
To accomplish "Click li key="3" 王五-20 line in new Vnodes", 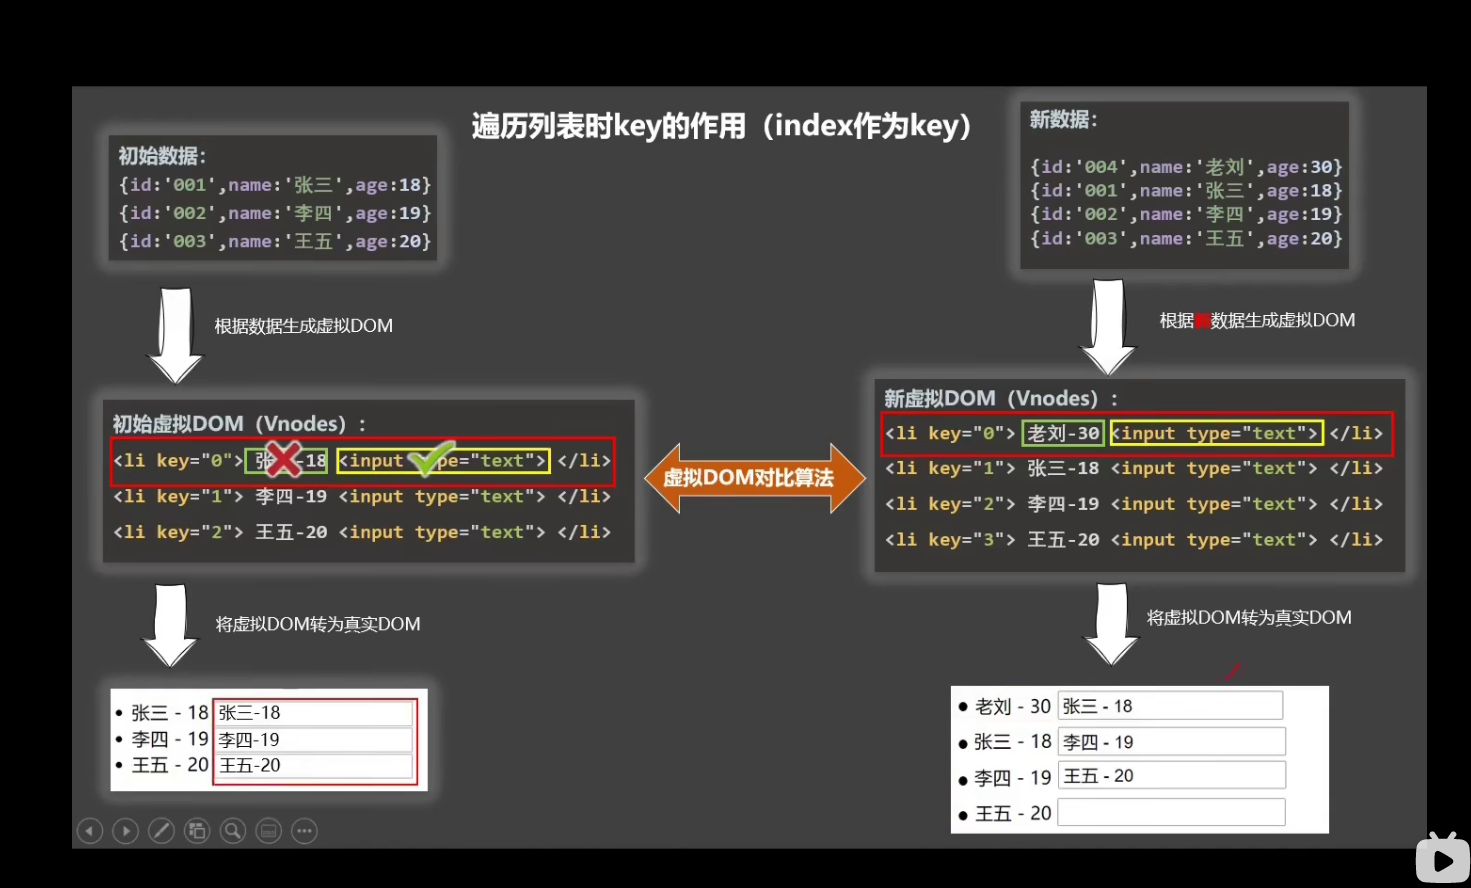I will click(x=1134, y=540).
